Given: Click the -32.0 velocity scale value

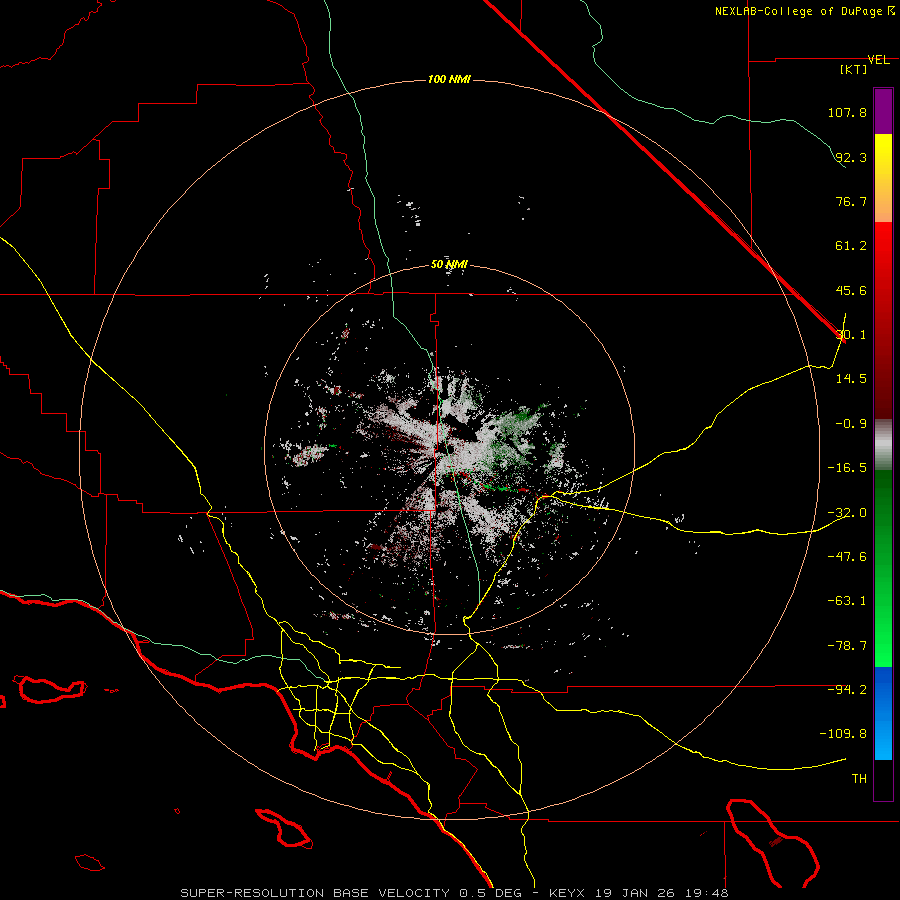Looking at the screenshot, I should point(847,512).
